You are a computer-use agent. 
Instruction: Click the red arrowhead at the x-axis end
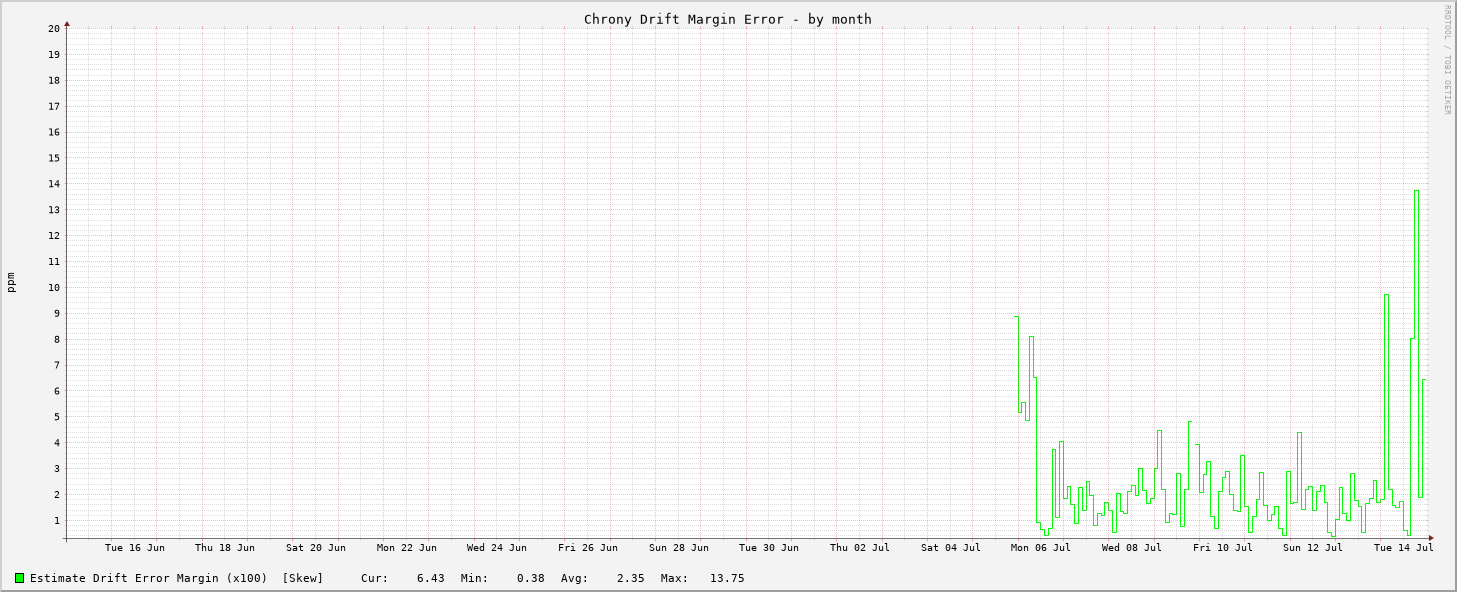(1431, 538)
